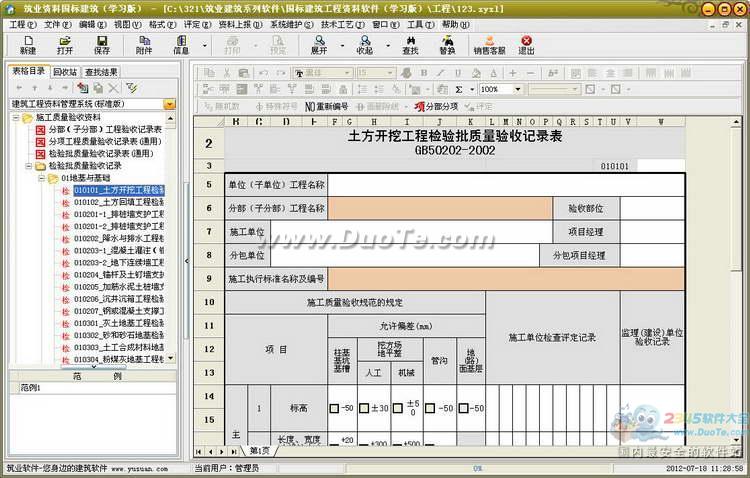Click the 查找 (Find) binoculars icon

410,45
